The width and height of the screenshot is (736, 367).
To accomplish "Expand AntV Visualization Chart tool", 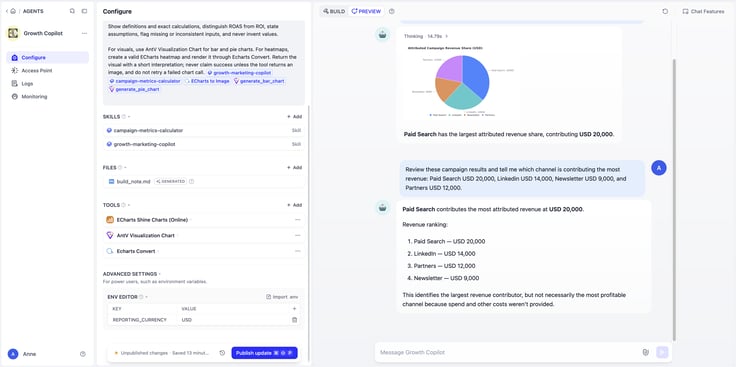I will [x=178, y=236].
